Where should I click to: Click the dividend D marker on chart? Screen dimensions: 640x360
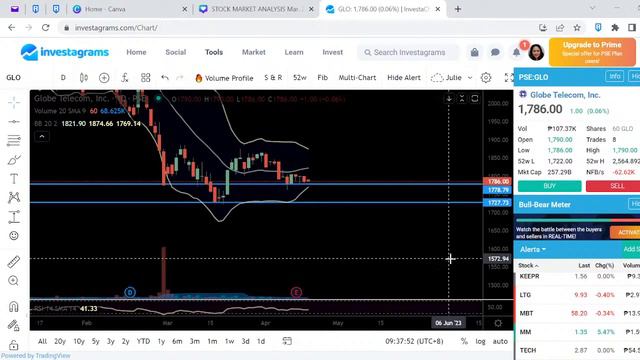click(130, 292)
